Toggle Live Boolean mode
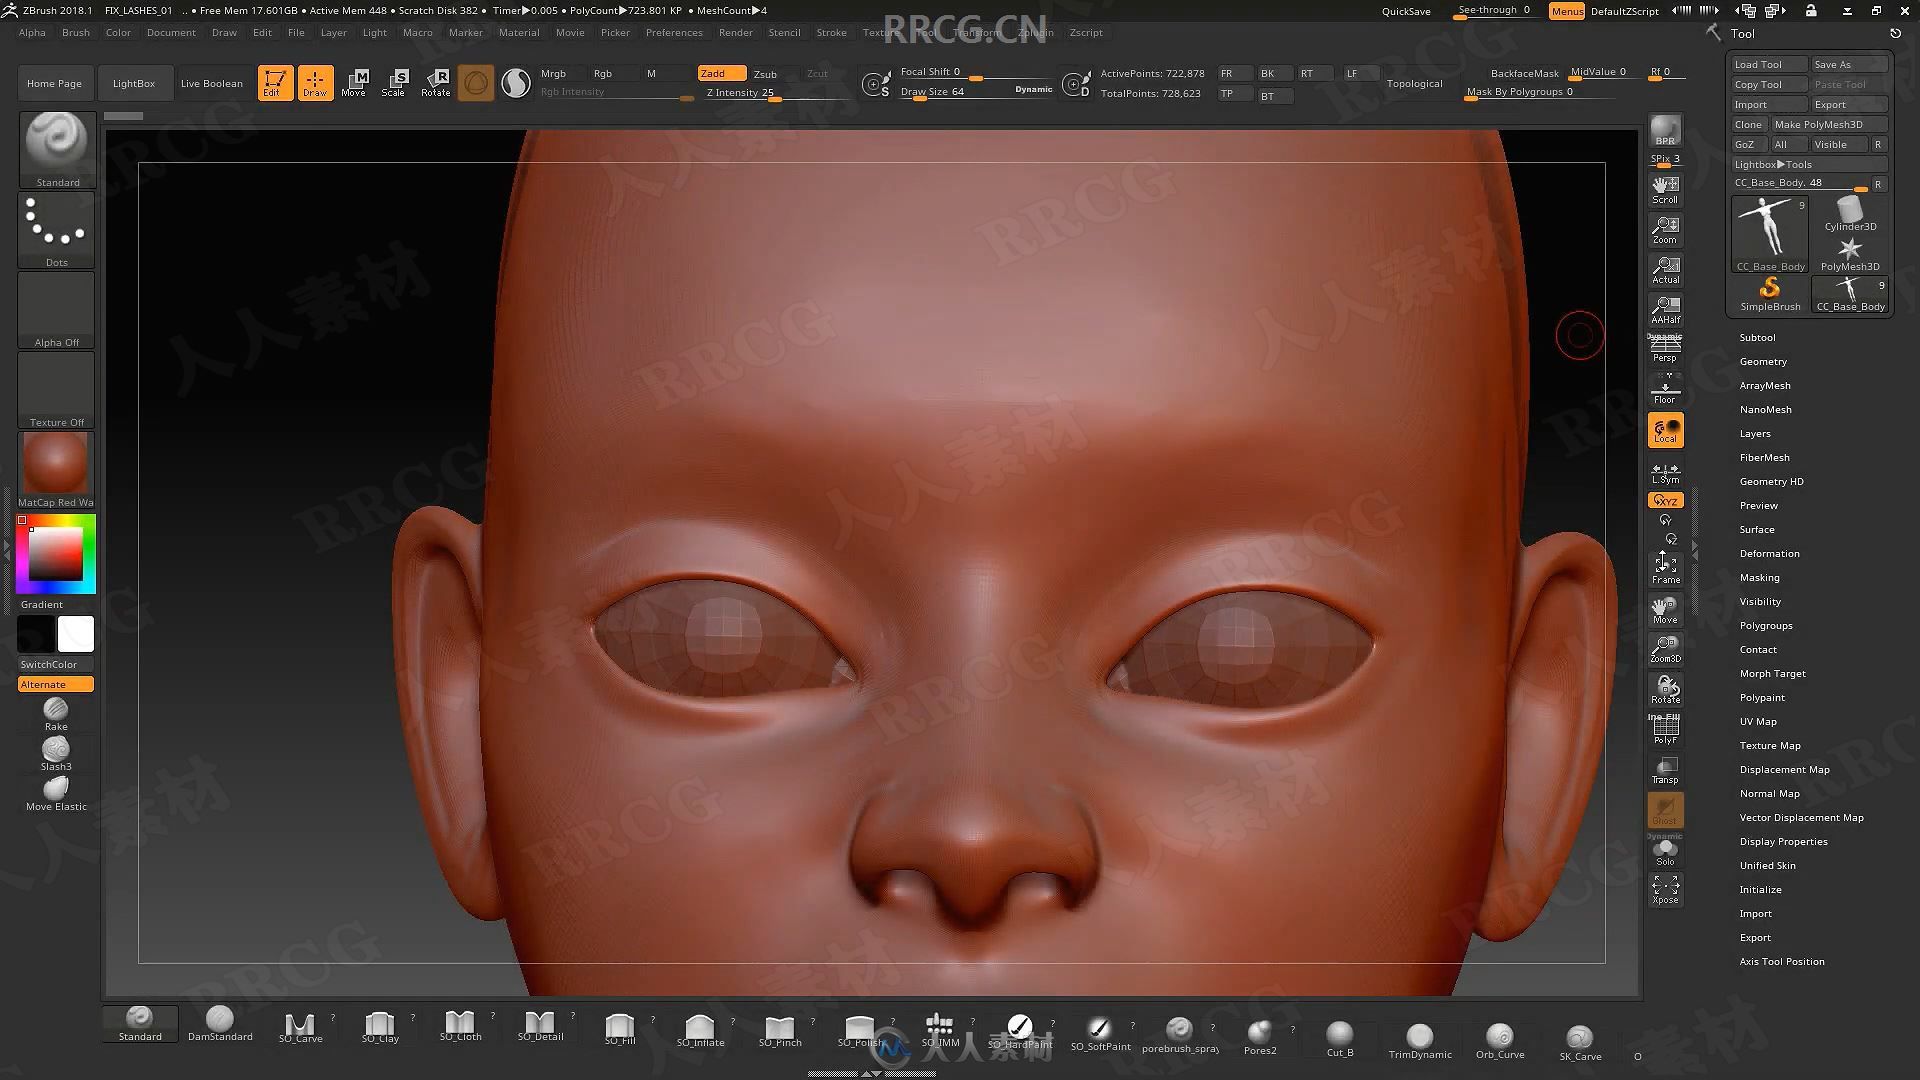 point(210,82)
